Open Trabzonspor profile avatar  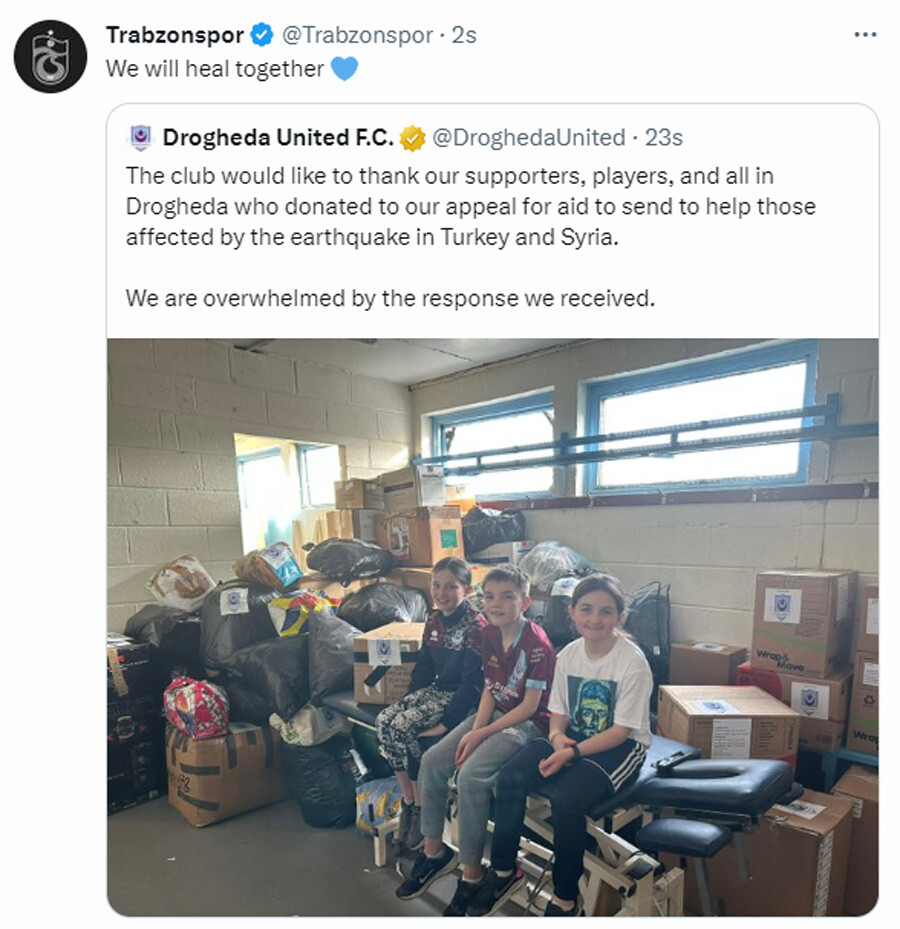point(50,56)
